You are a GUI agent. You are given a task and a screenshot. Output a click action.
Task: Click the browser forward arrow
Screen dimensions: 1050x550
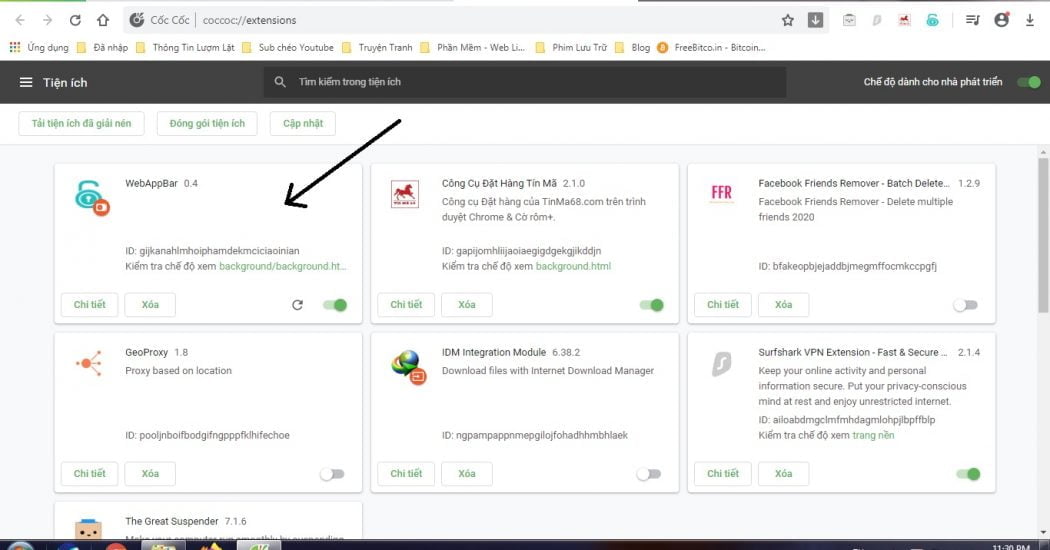pyautogui.click(x=48, y=20)
